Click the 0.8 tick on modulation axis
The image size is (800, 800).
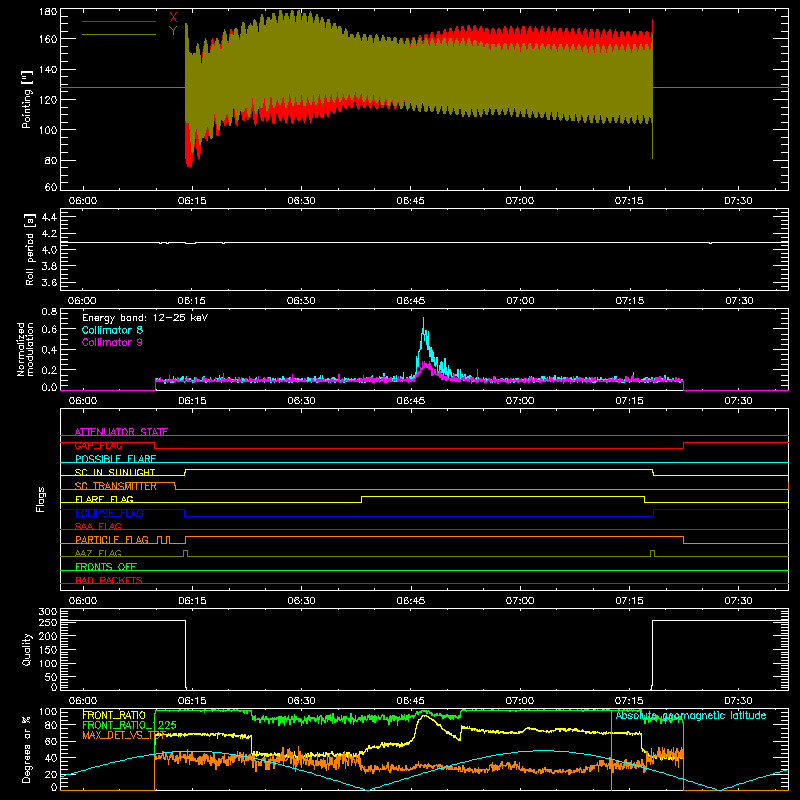click(x=49, y=312)
